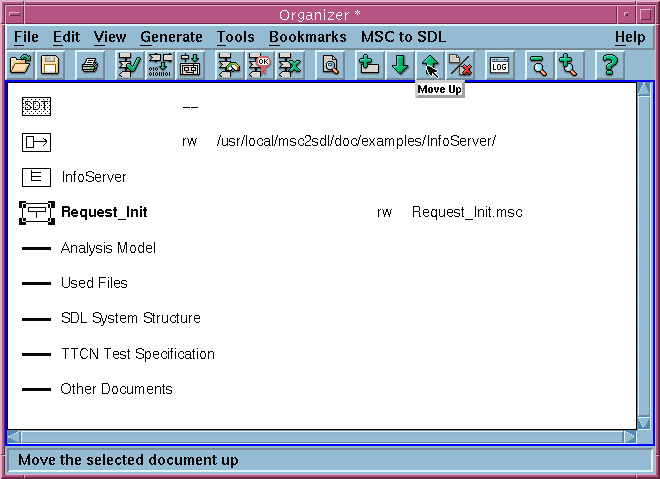The height and width of the screenshot is (479, 660).
Task: Click the window minimize button of Organizer
Action: [626, 15]
